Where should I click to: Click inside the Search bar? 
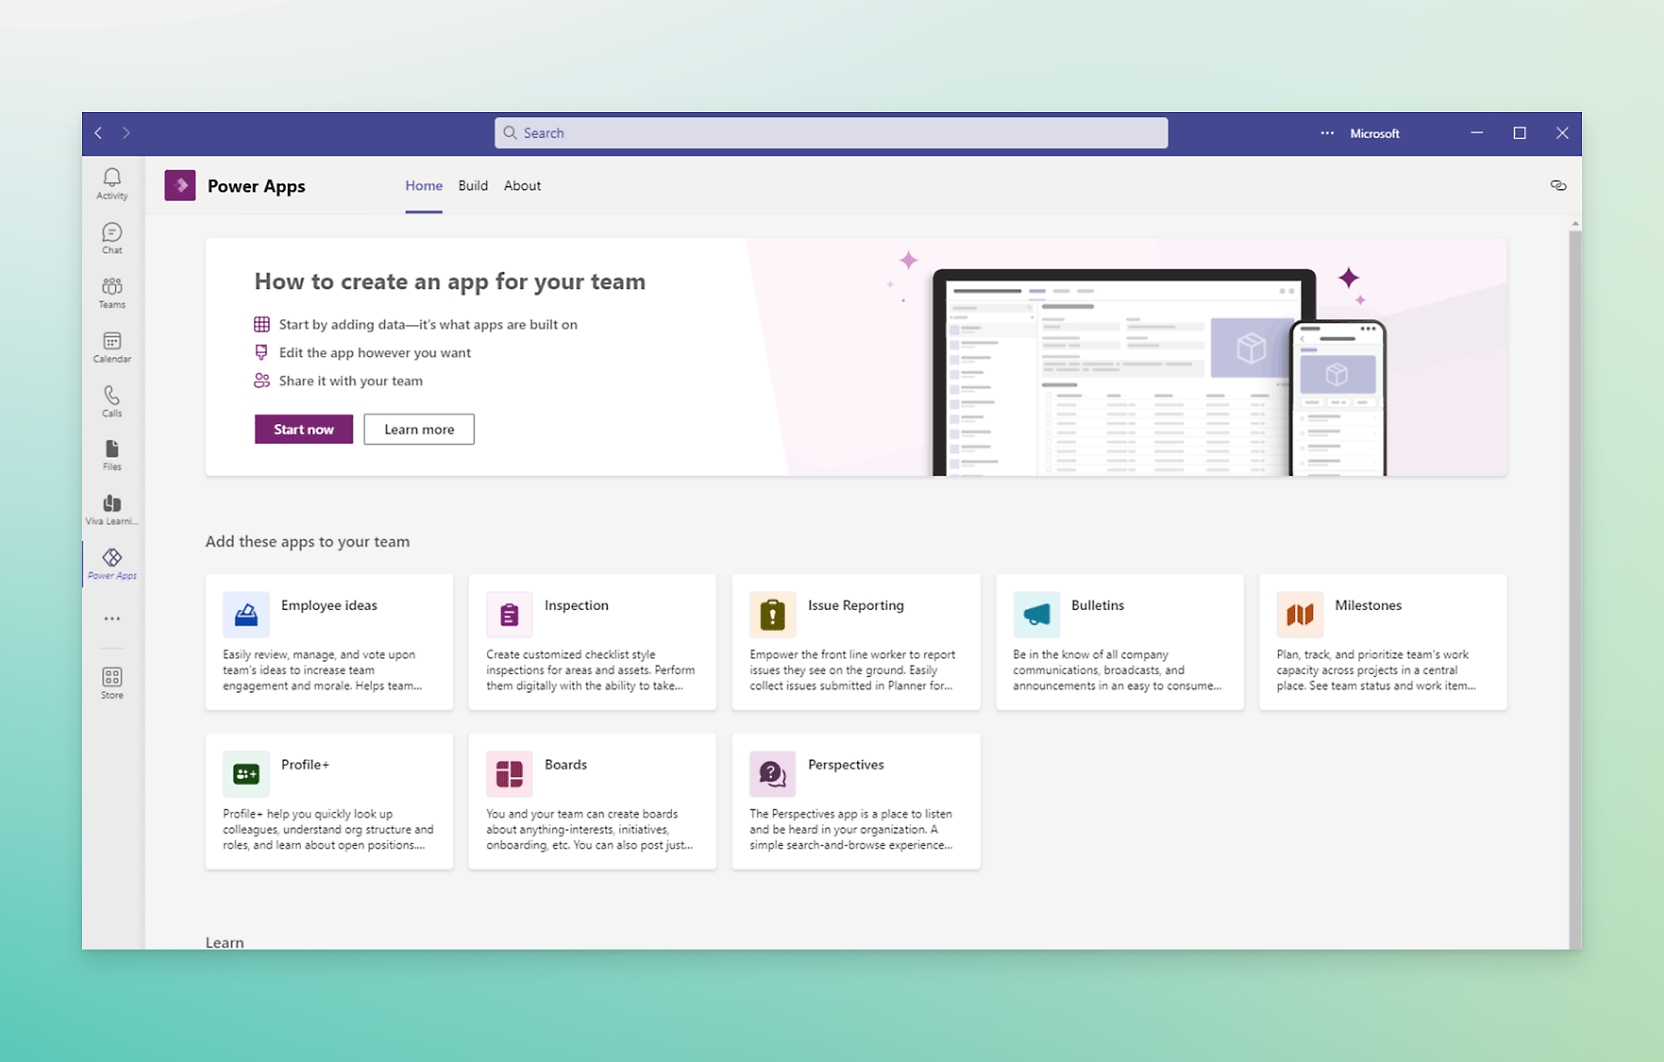830,132
